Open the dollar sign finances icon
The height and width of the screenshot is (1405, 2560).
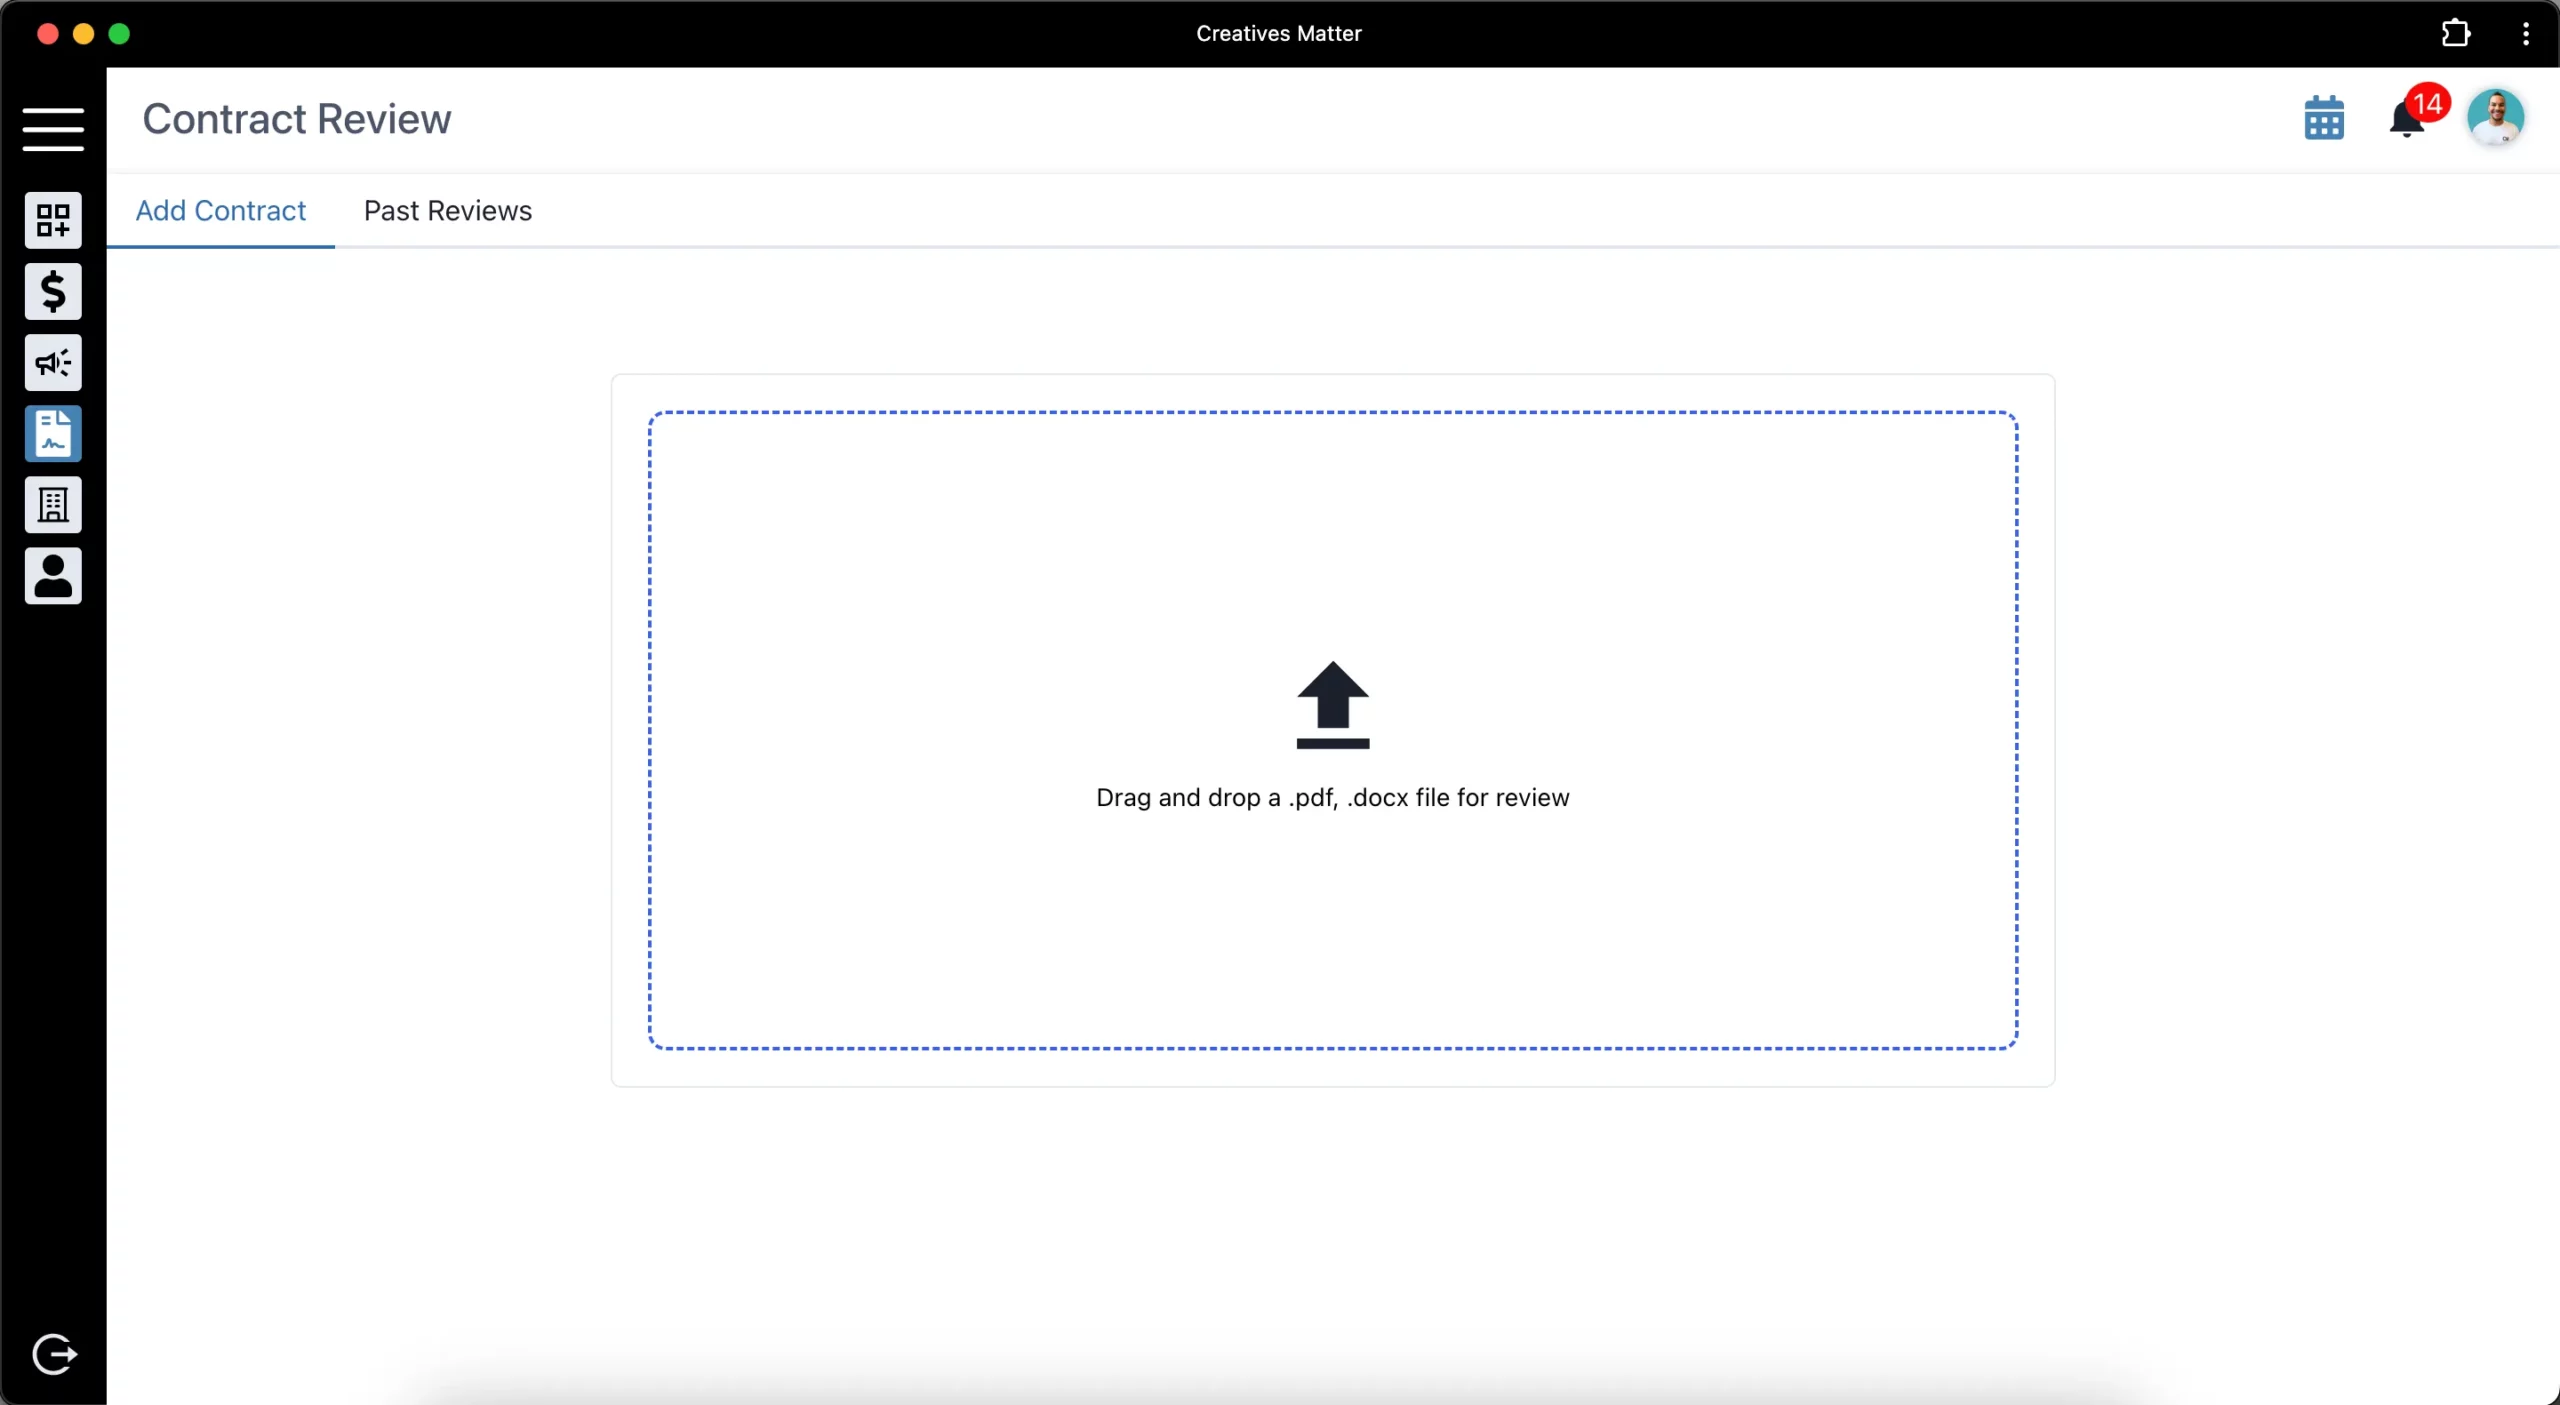click(53, 291)
